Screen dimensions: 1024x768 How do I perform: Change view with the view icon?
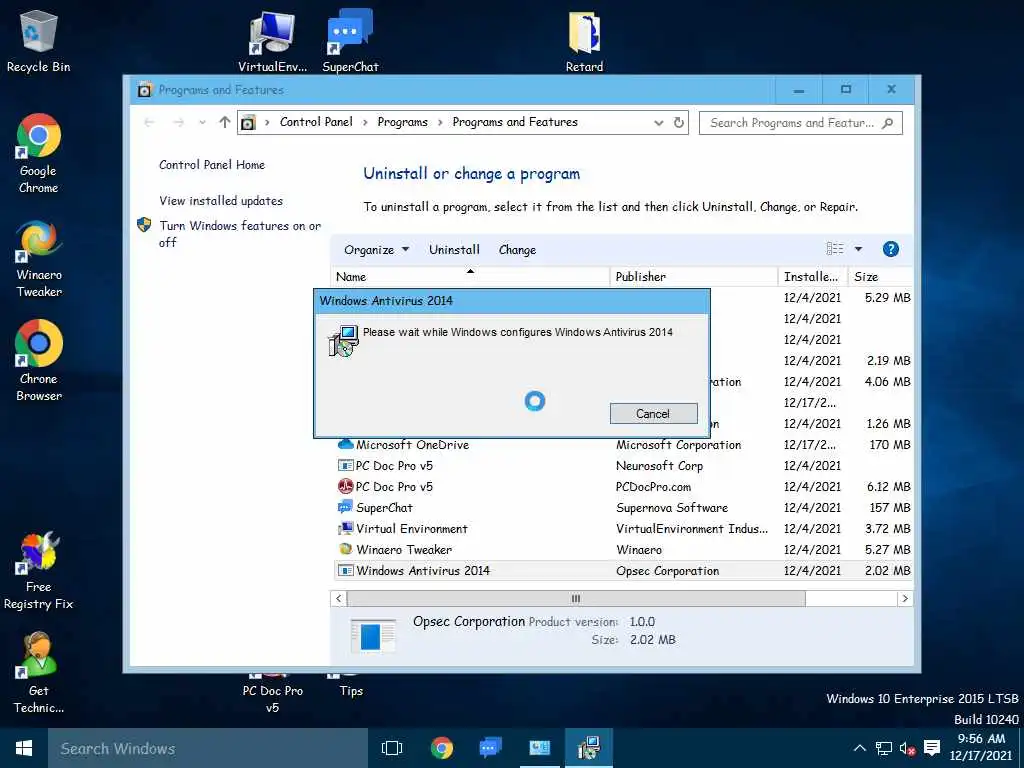[835, 249]
